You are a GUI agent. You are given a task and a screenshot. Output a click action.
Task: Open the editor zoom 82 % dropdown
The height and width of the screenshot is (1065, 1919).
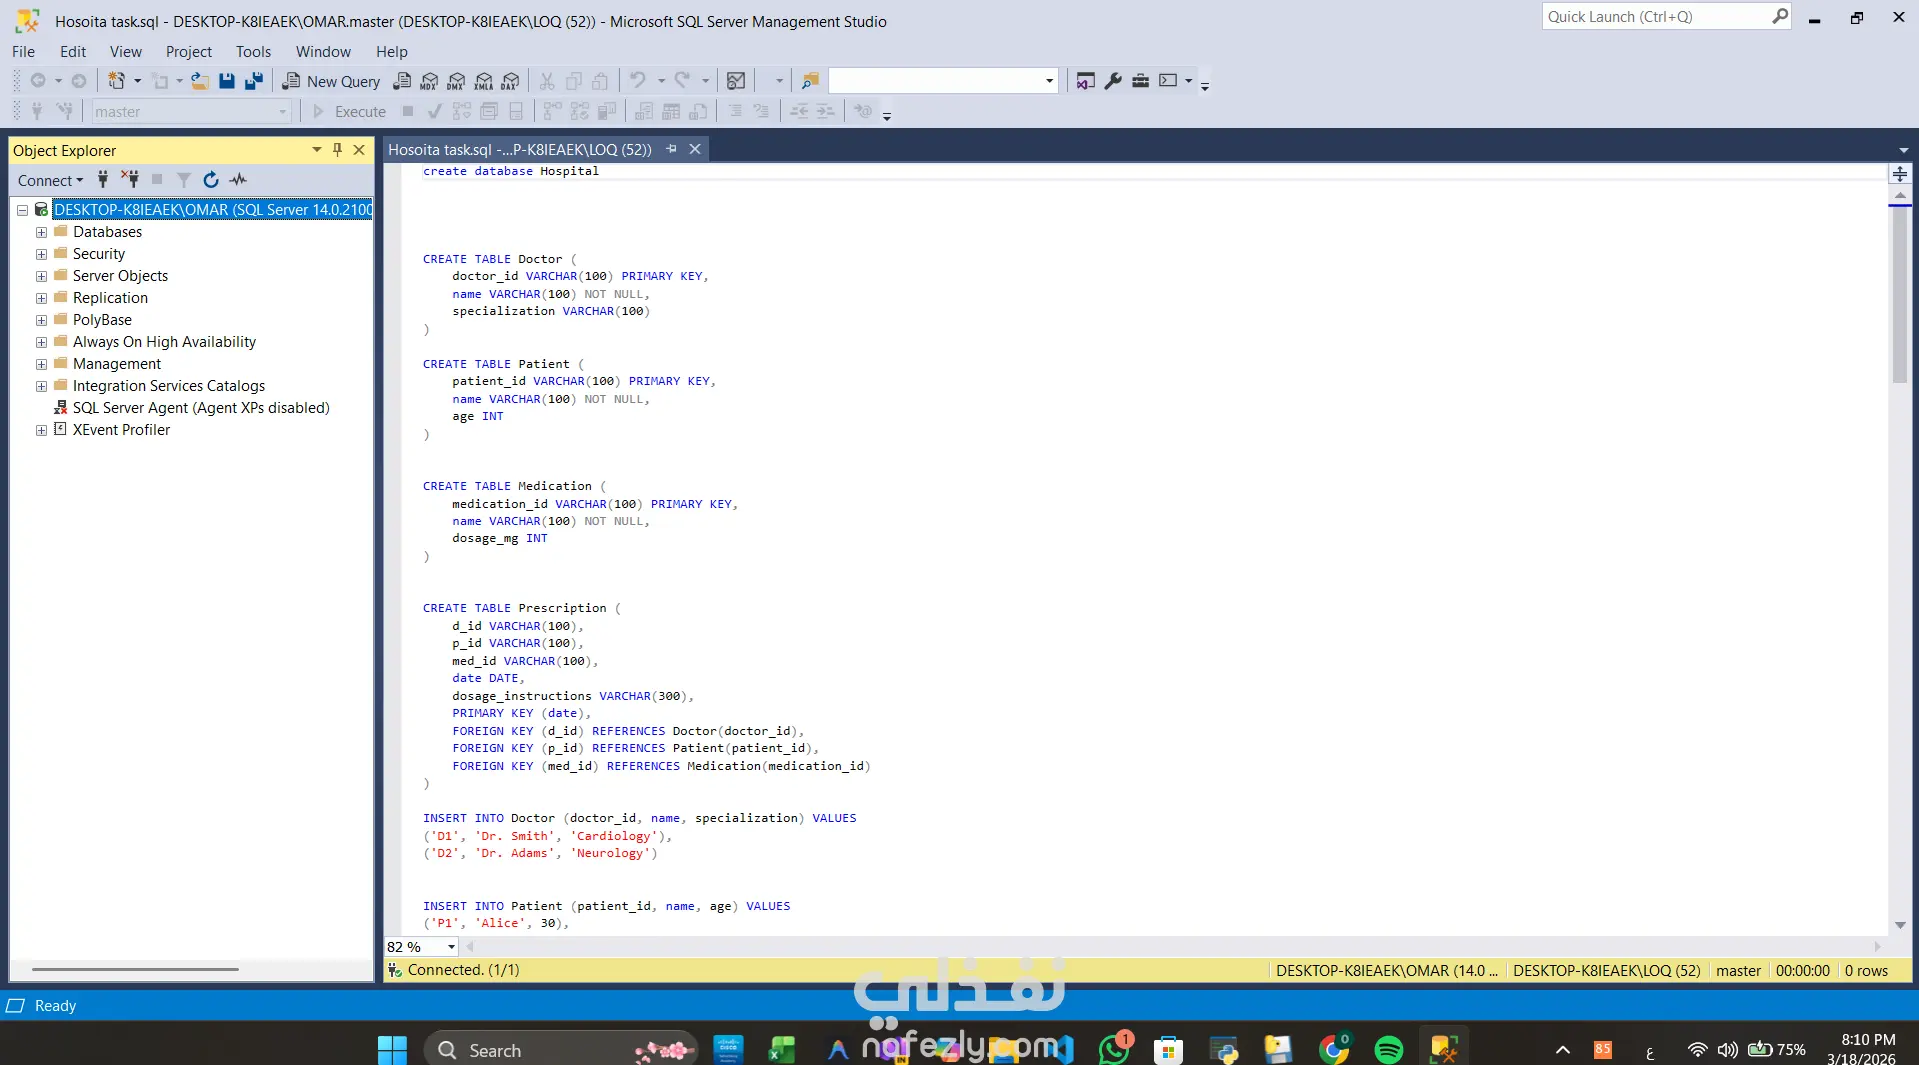451,947
